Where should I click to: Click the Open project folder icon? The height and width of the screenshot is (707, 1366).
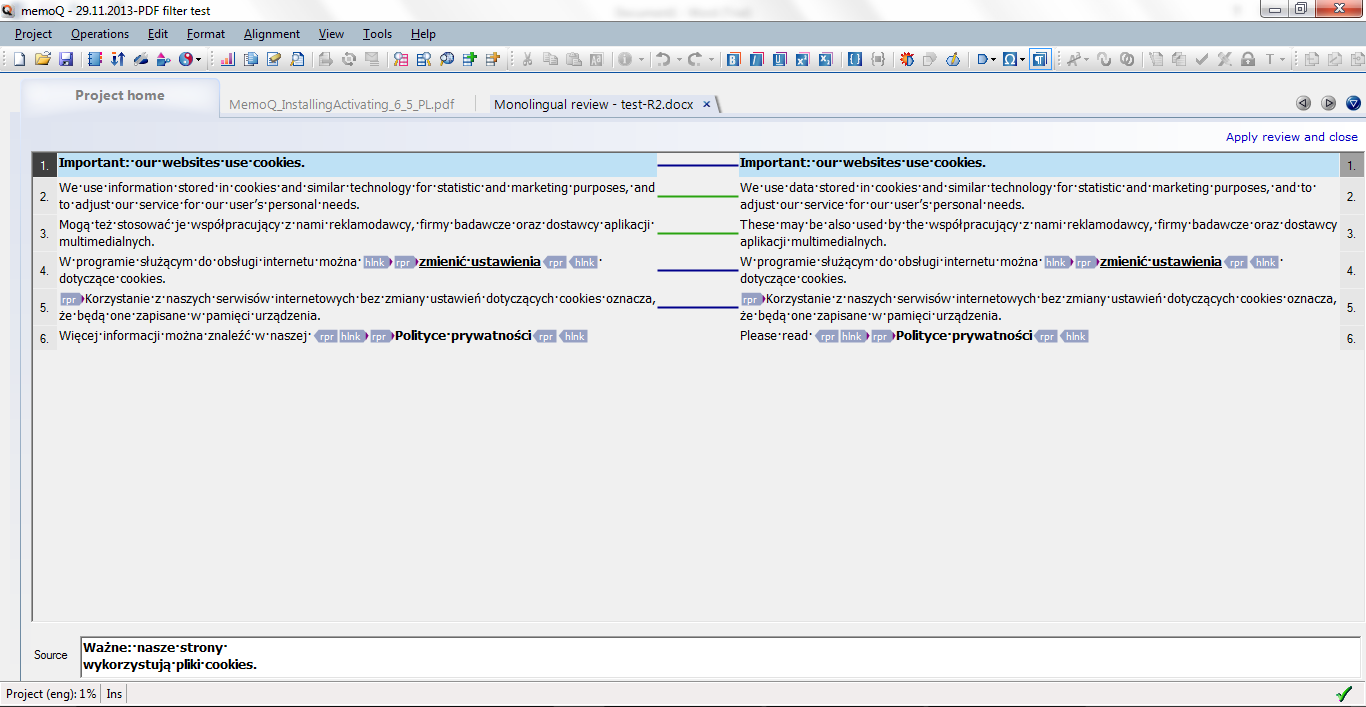pos(42,59)
